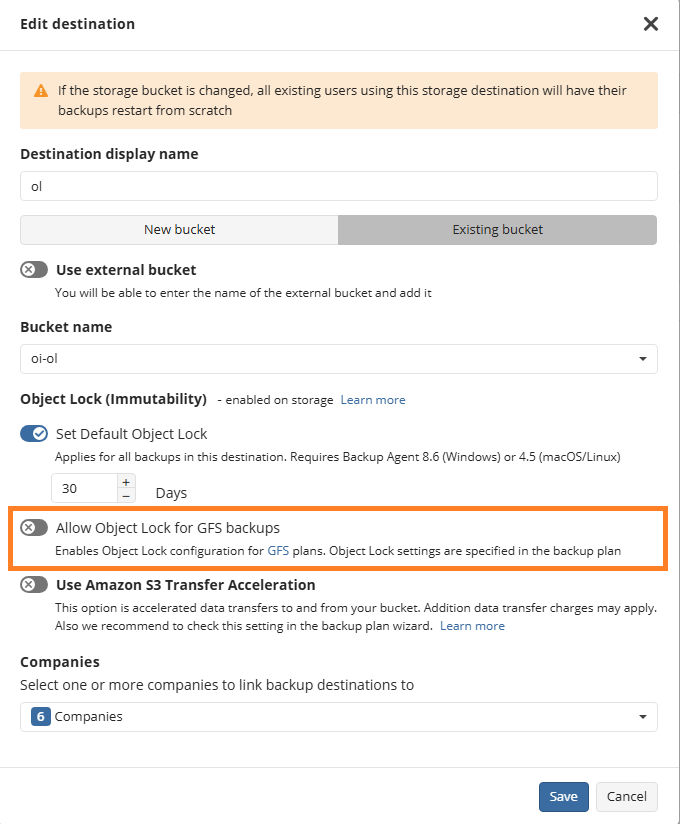Decrease days with the minus stepper
The height and width of the screenshot is (824, 680).
[x=126, y=495]
